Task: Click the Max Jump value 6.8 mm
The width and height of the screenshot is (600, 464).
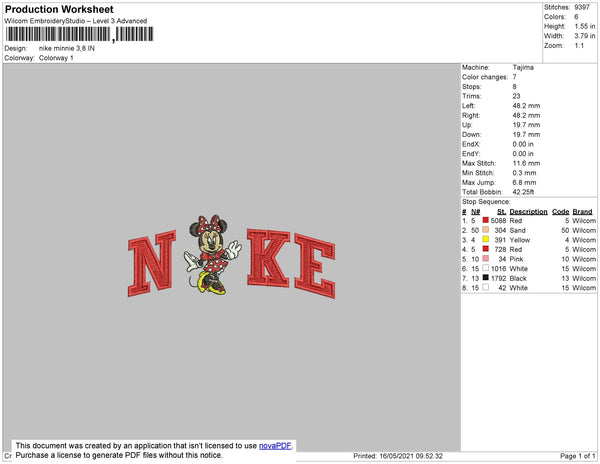Action: click(x=524, y=182)
